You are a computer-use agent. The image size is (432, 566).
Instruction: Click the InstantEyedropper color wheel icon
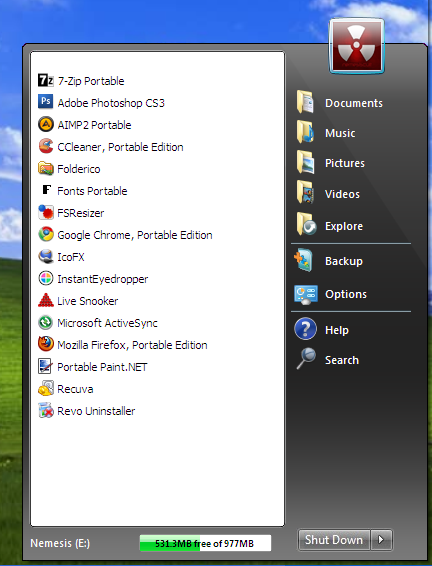46,278
